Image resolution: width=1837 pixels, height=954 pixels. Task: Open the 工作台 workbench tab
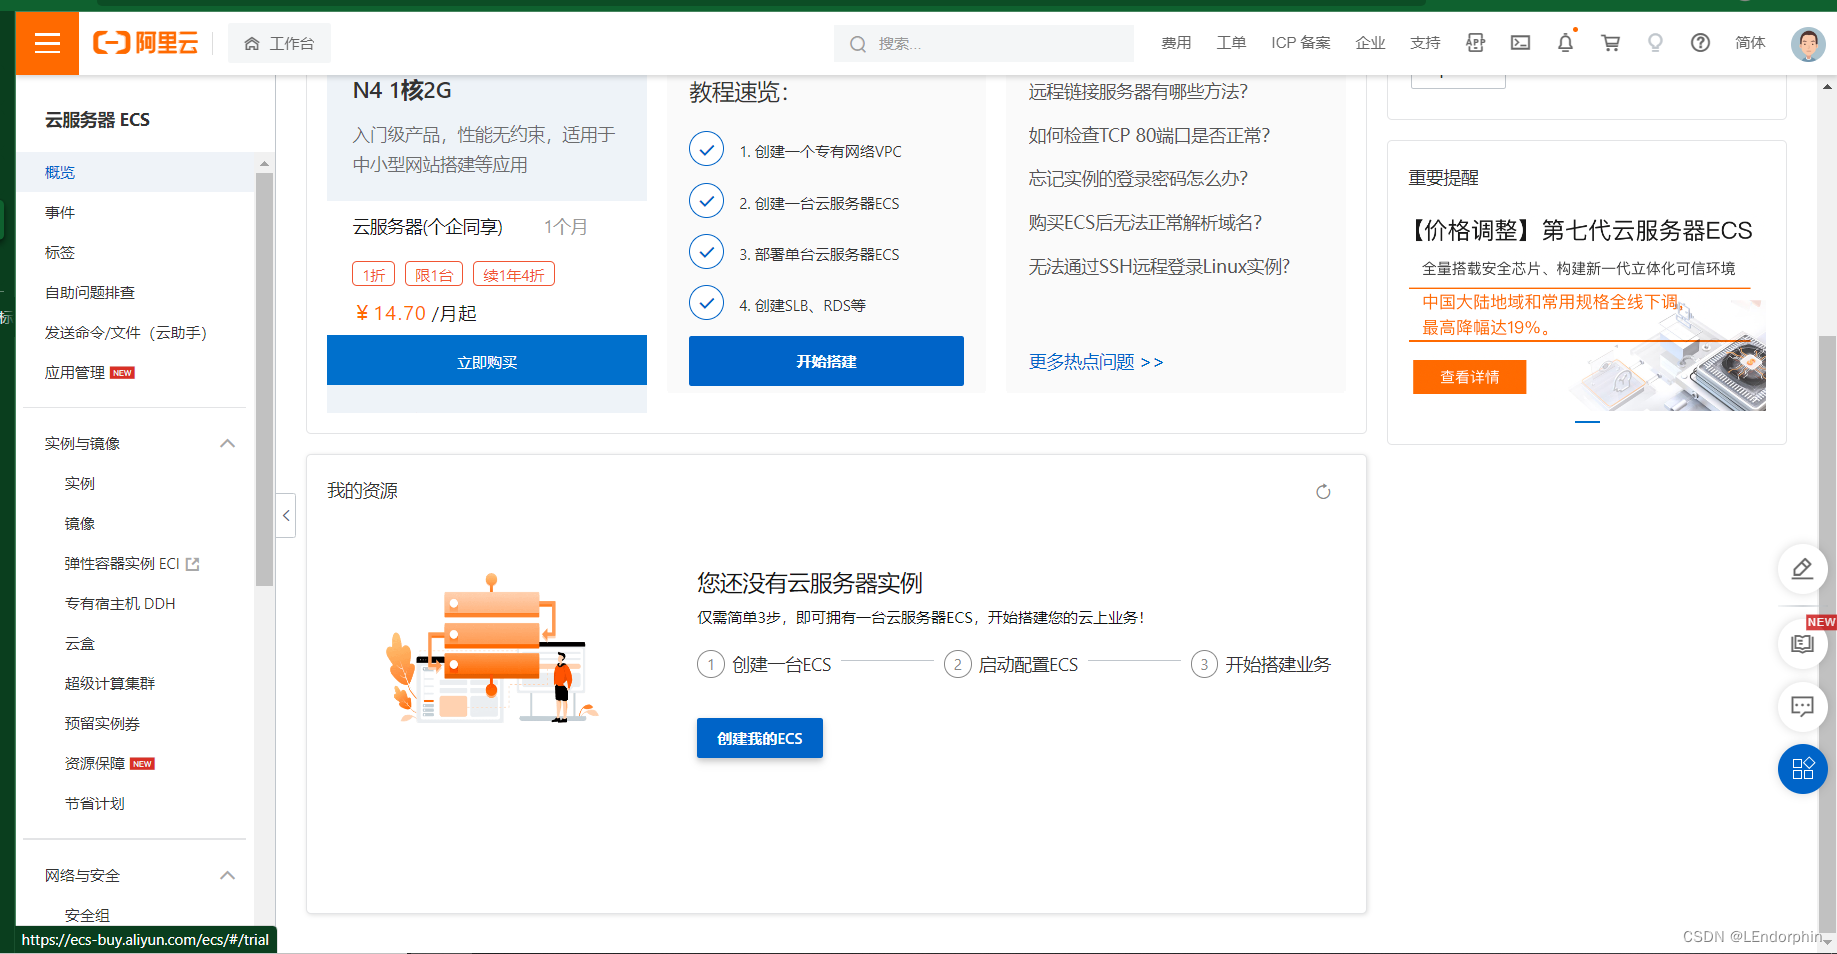(279, 43)
